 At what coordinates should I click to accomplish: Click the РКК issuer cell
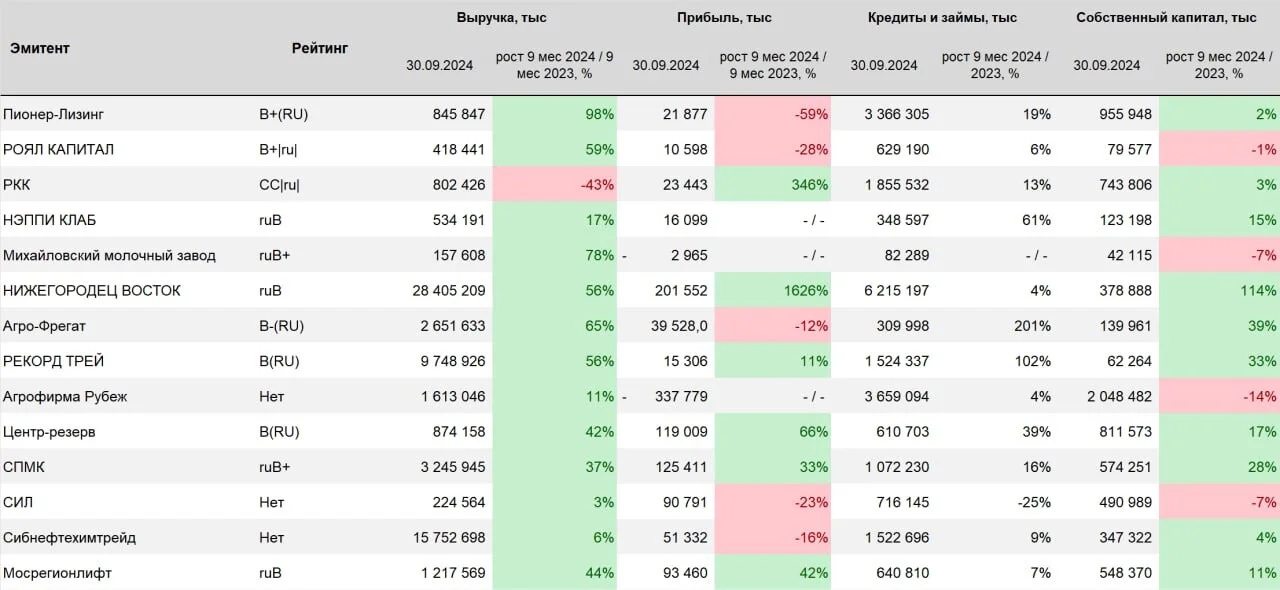click(17, 184)
